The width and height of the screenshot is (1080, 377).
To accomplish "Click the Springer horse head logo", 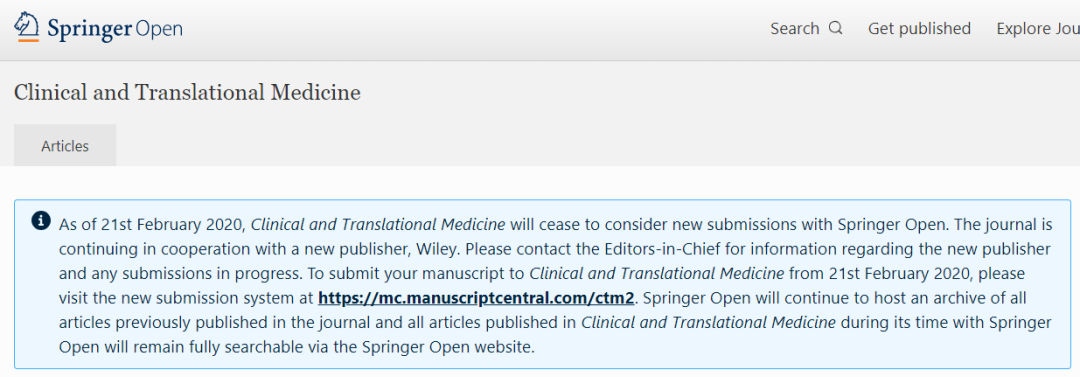I will [27, 25].
